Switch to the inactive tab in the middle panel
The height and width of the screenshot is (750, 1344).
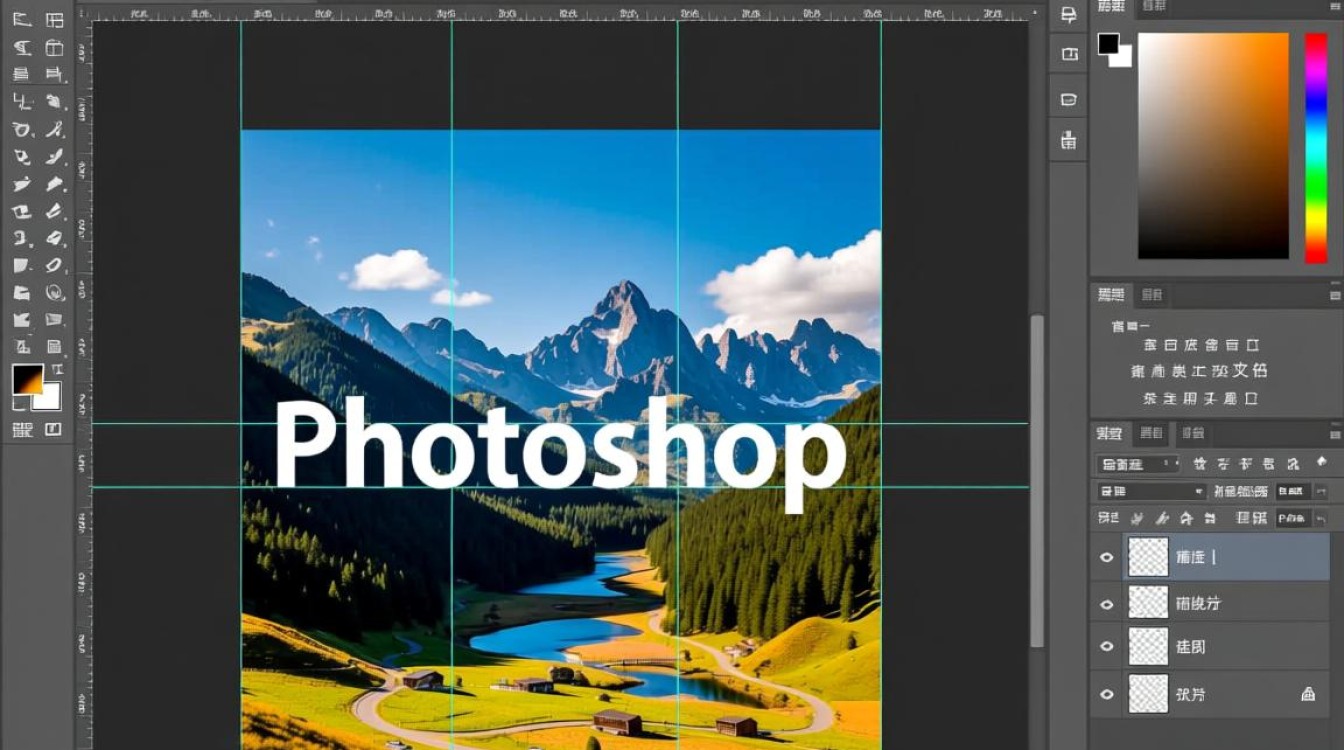pyautogui.click(x=1152, y=295)
